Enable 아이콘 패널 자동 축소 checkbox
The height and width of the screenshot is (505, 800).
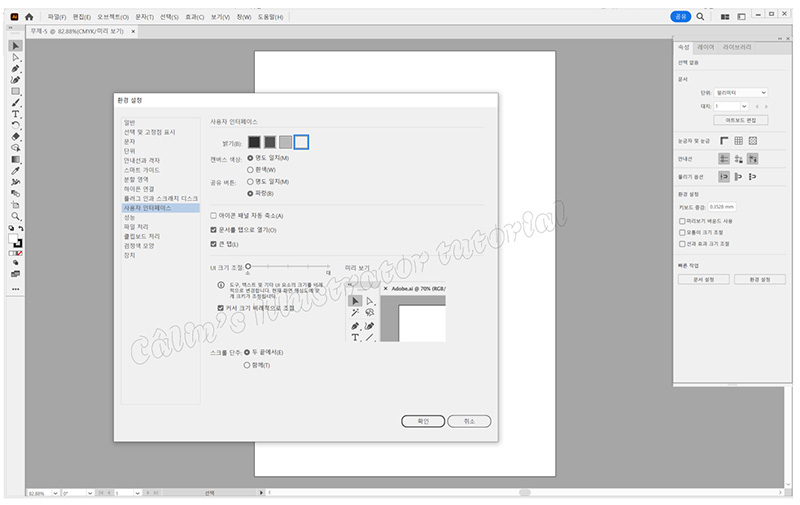click(213, 216)
